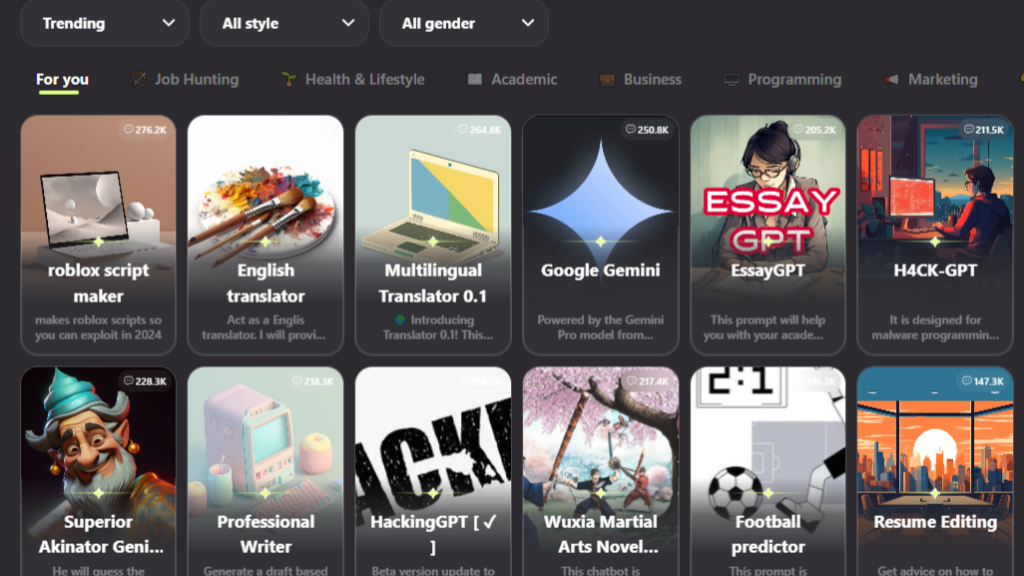The width and height of the screenshot is (1024, 576).
Task: Click the 211.5K chat count badge
Action: click(x=984, y=129)
